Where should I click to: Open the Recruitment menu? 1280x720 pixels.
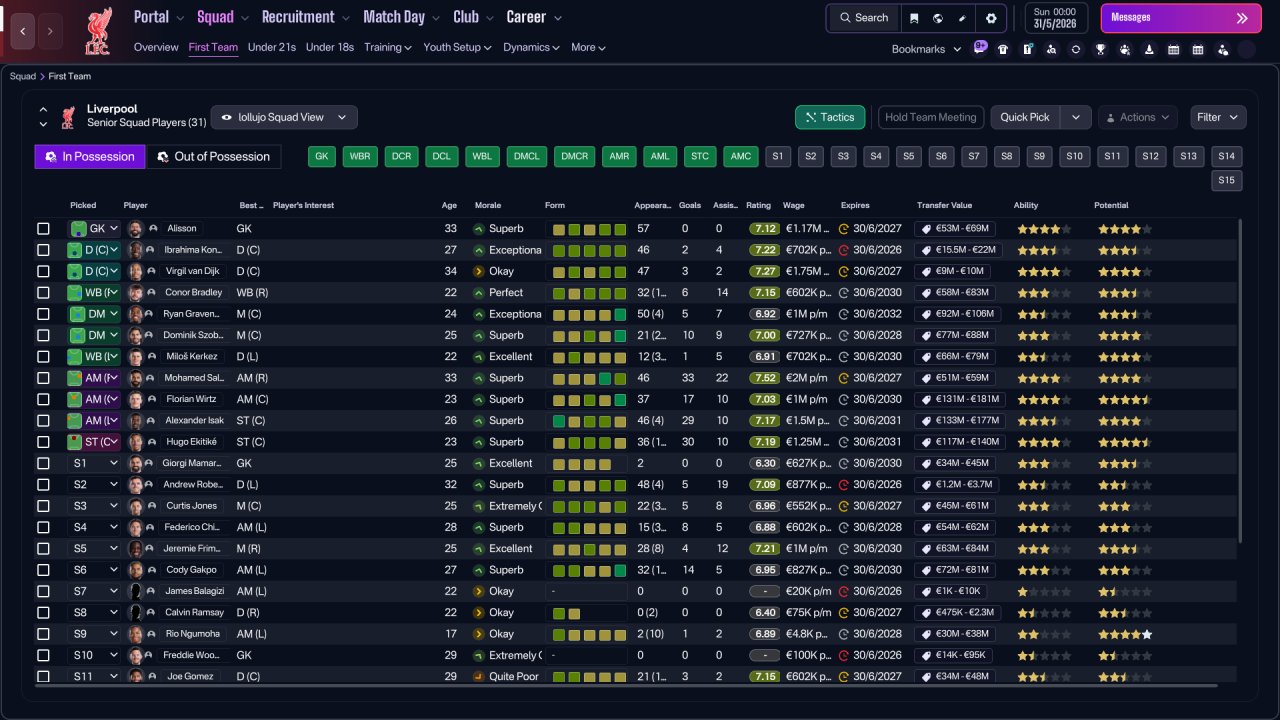pos(306,17)
